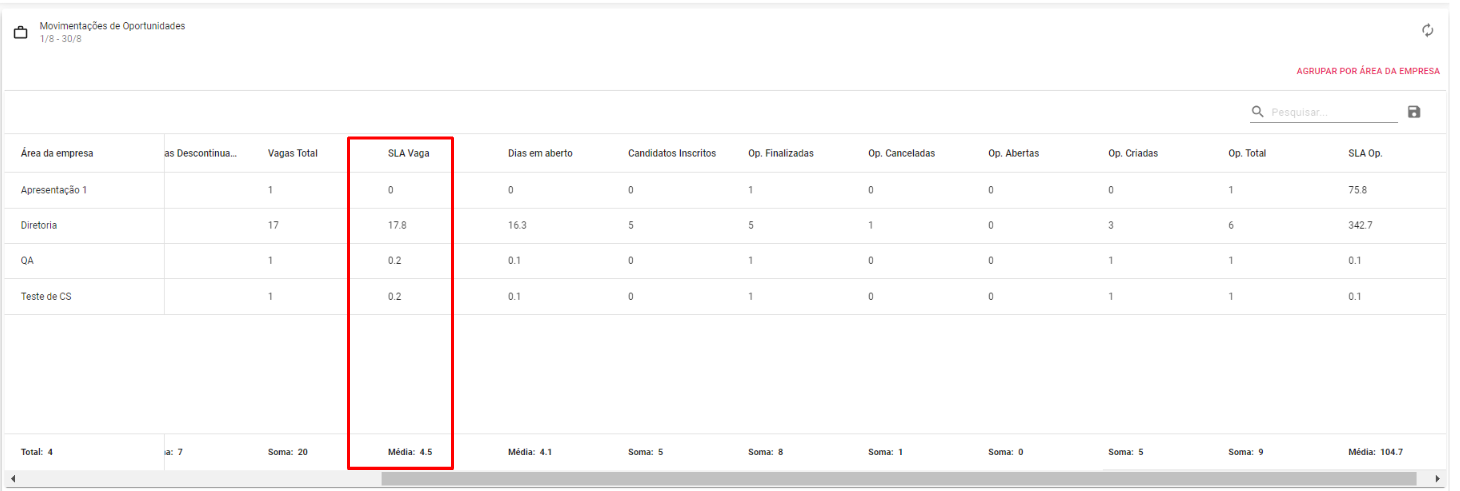Sort by Área da empresa column header
Screen dimensions: 1460x491
pyautogui.click(x=57, y=153)
